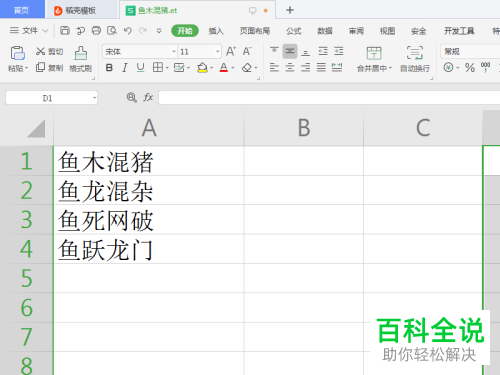
Task: Click the Save icon in quick toolbar
Action: pos(65,31)
